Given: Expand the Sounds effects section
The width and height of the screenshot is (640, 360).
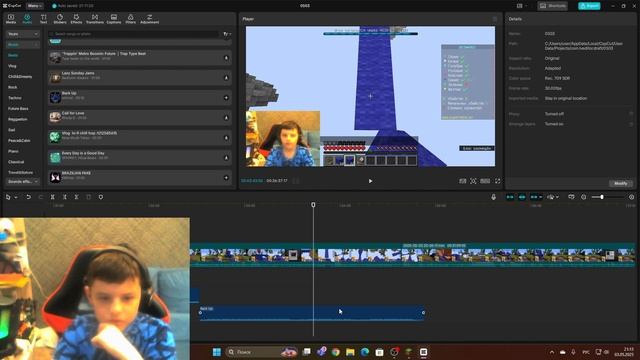Looking at the screenshot, I should (x=23, y=182).
